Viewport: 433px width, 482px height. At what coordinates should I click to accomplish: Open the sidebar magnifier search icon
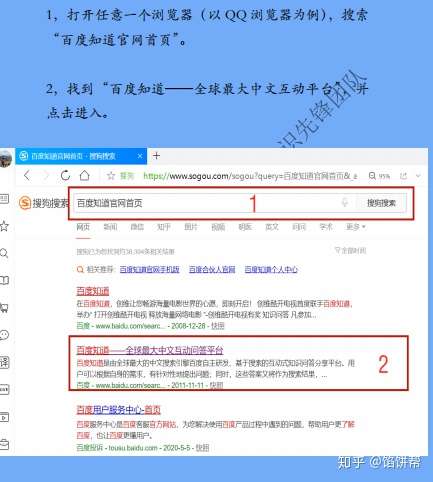coord(4,253)
